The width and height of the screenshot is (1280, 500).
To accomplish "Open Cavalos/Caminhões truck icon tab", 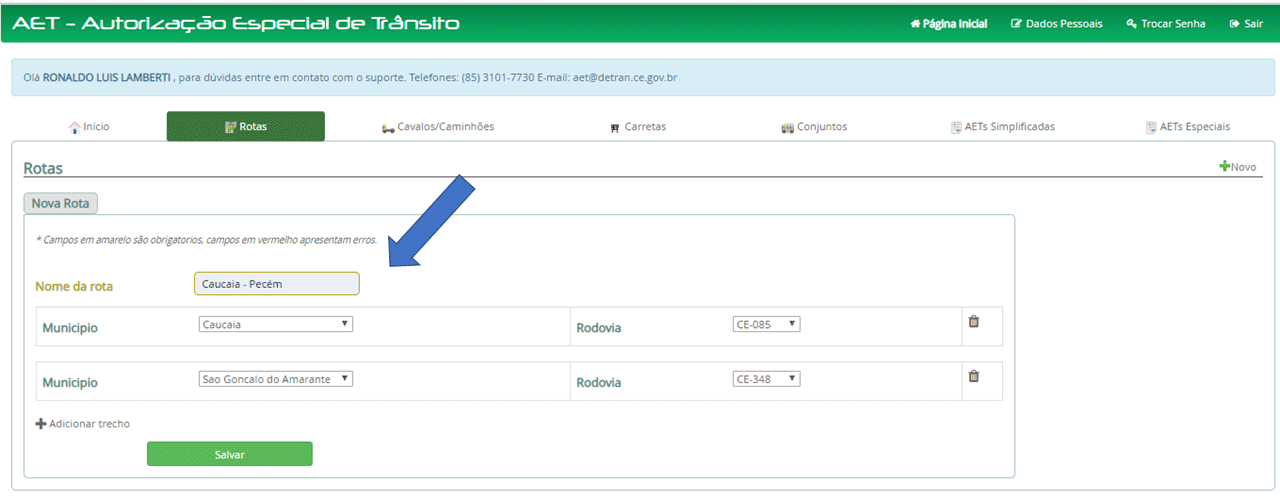I will pyautogui.click(x=387, y=128).
